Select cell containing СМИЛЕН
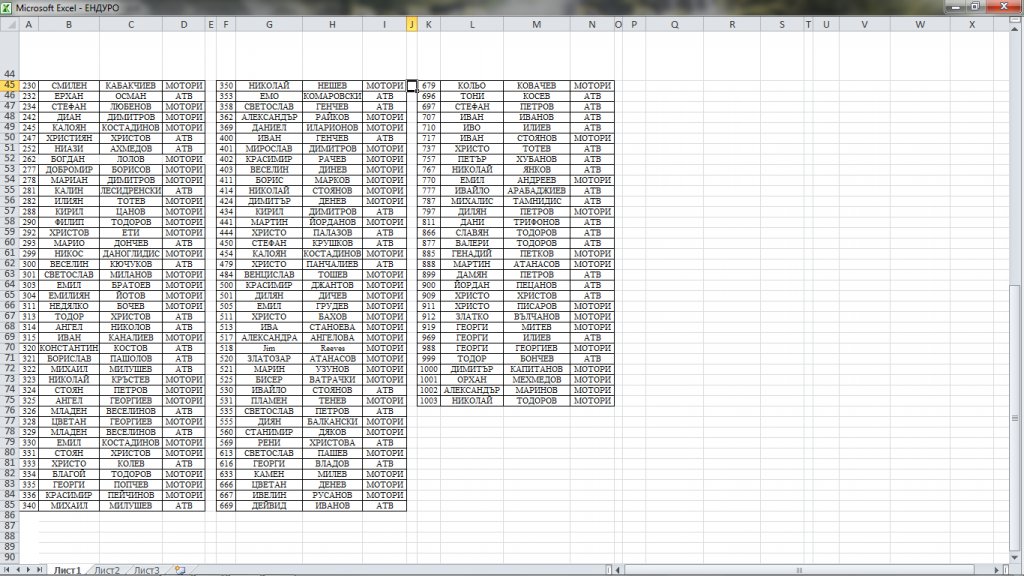The width and height of the screenshot is (1024, 576). click(69, 85)
